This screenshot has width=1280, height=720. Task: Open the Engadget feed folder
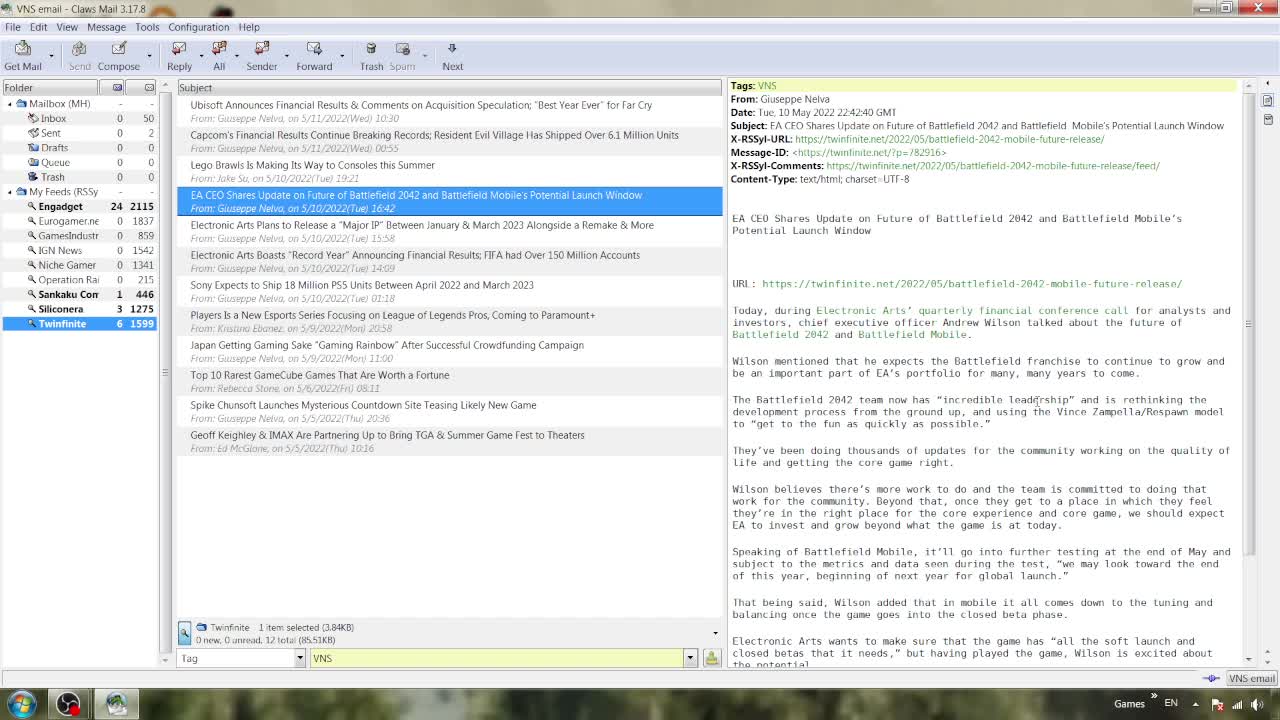[60, 206]
